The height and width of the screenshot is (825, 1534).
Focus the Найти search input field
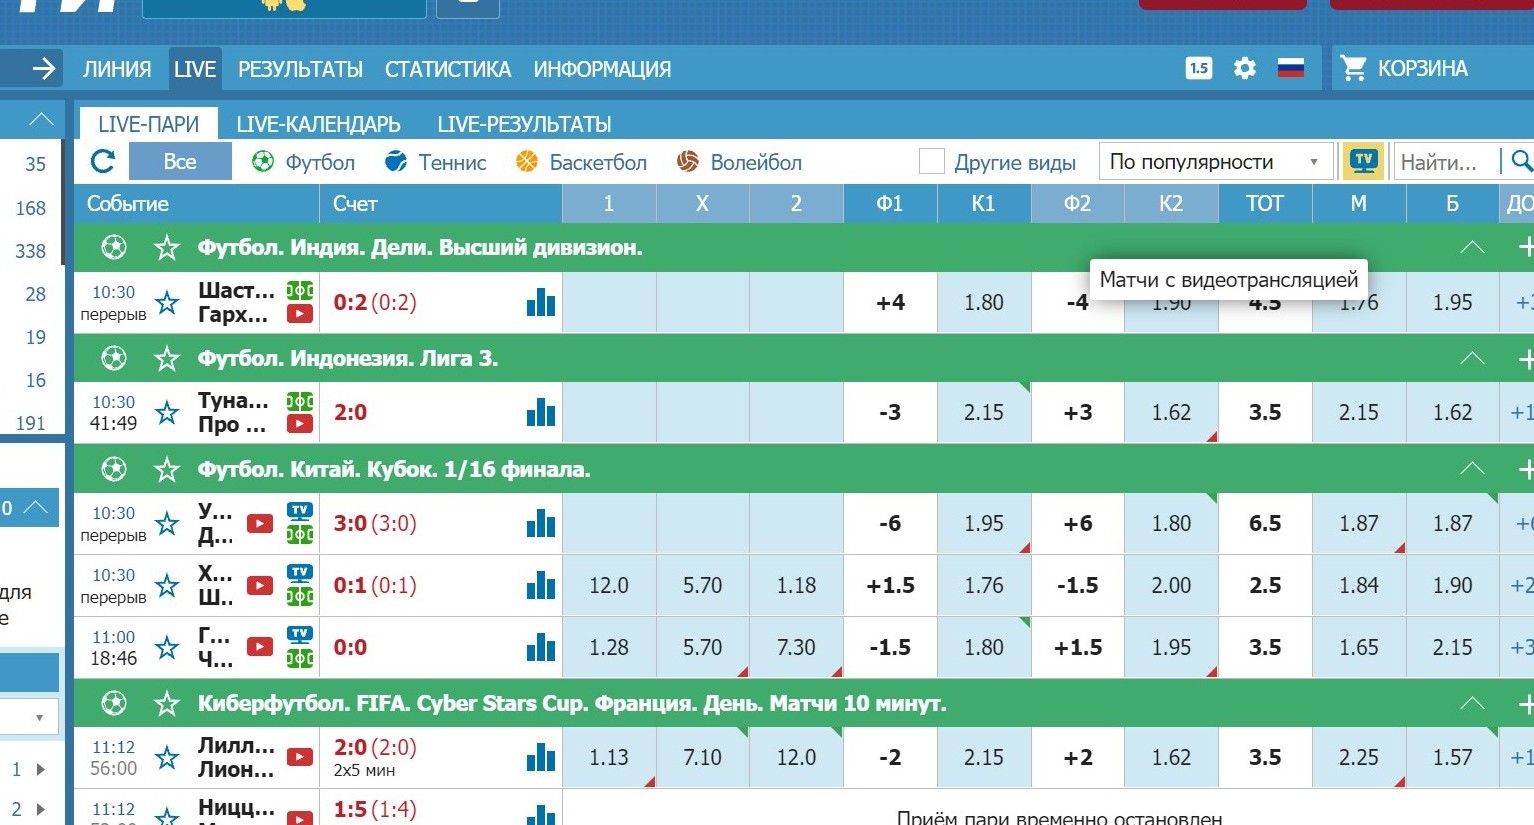(1446, 161)
